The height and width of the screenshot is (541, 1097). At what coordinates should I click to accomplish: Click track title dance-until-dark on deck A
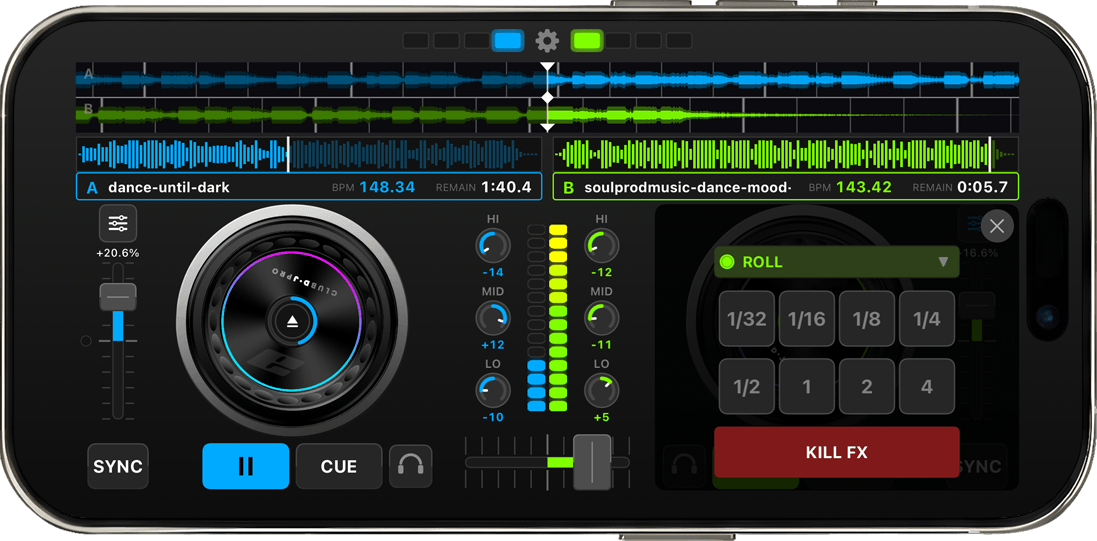pos(169,187)
